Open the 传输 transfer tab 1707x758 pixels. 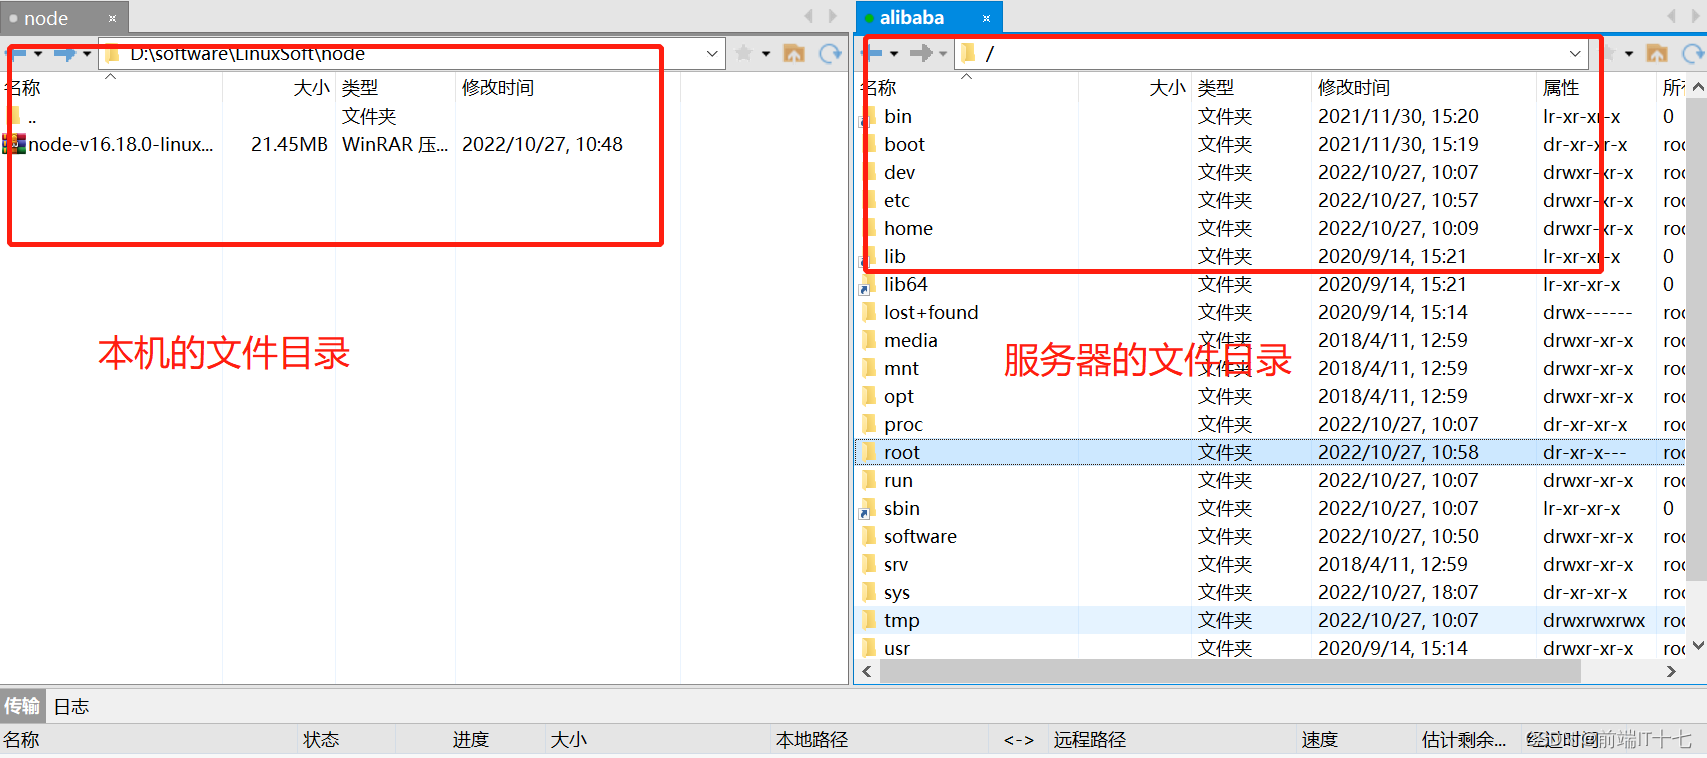coord(22,706)
